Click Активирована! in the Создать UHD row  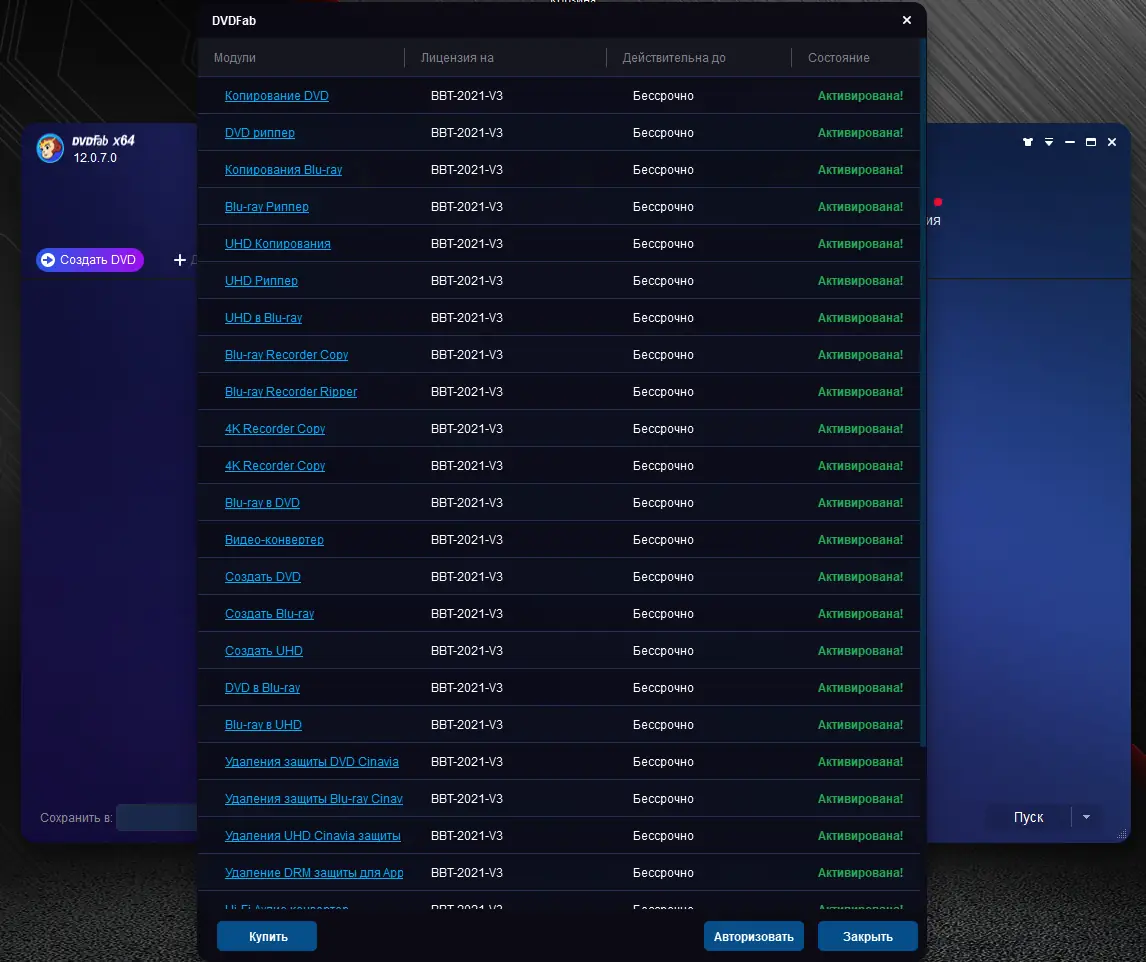pos(860,651)
